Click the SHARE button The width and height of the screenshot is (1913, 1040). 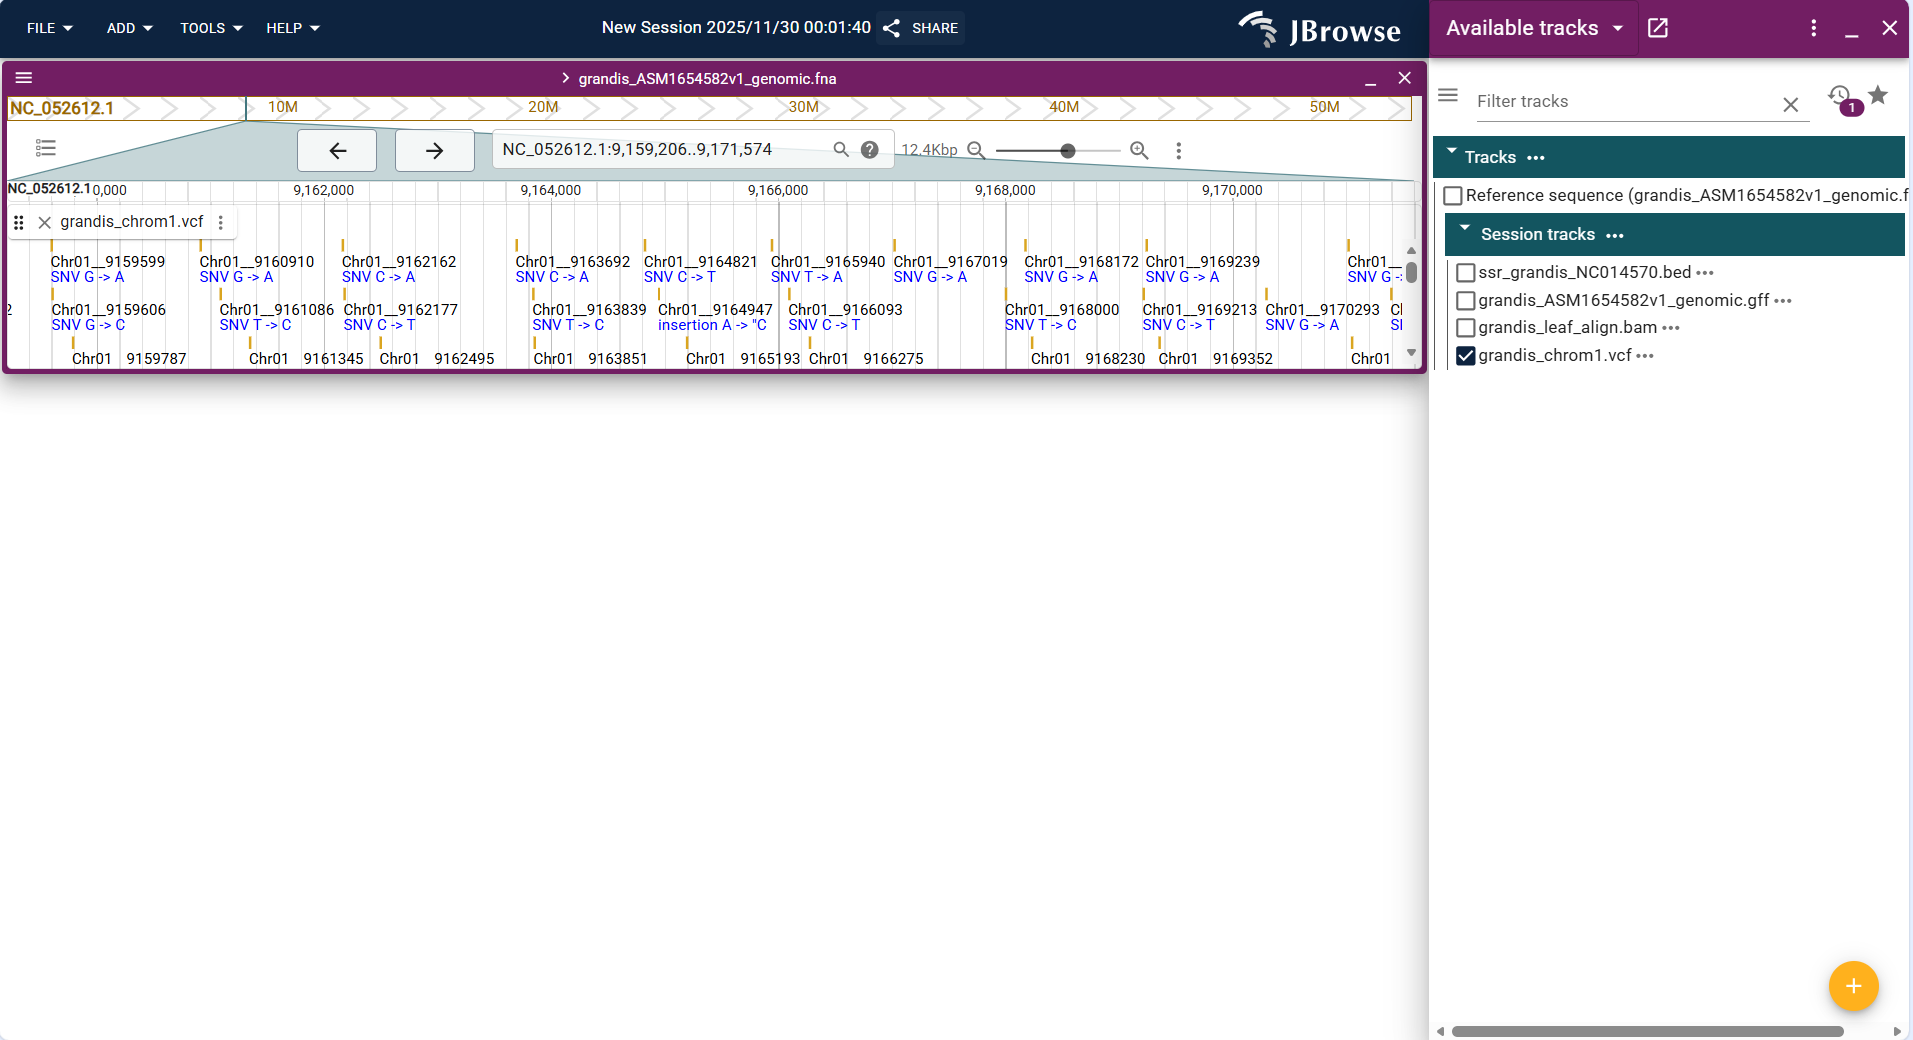click(x=921, y=28)
